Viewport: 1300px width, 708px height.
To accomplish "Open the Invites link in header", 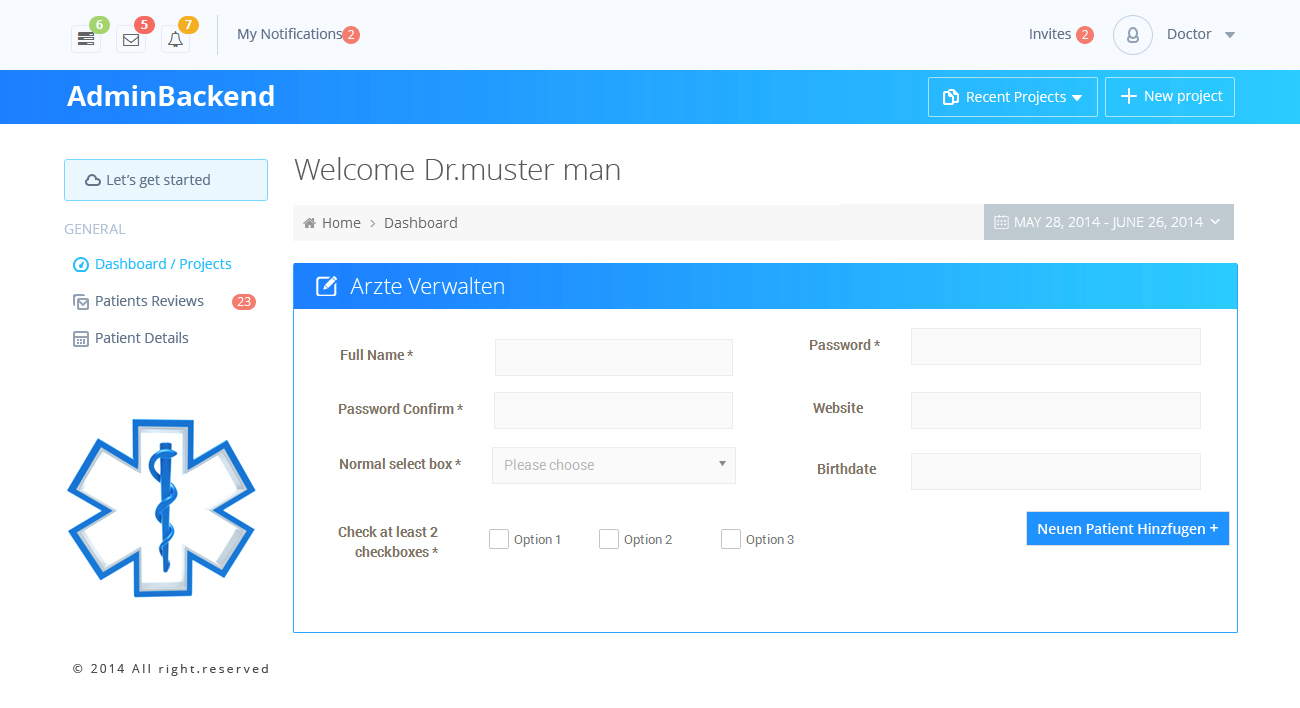I will click(1050, 34).
